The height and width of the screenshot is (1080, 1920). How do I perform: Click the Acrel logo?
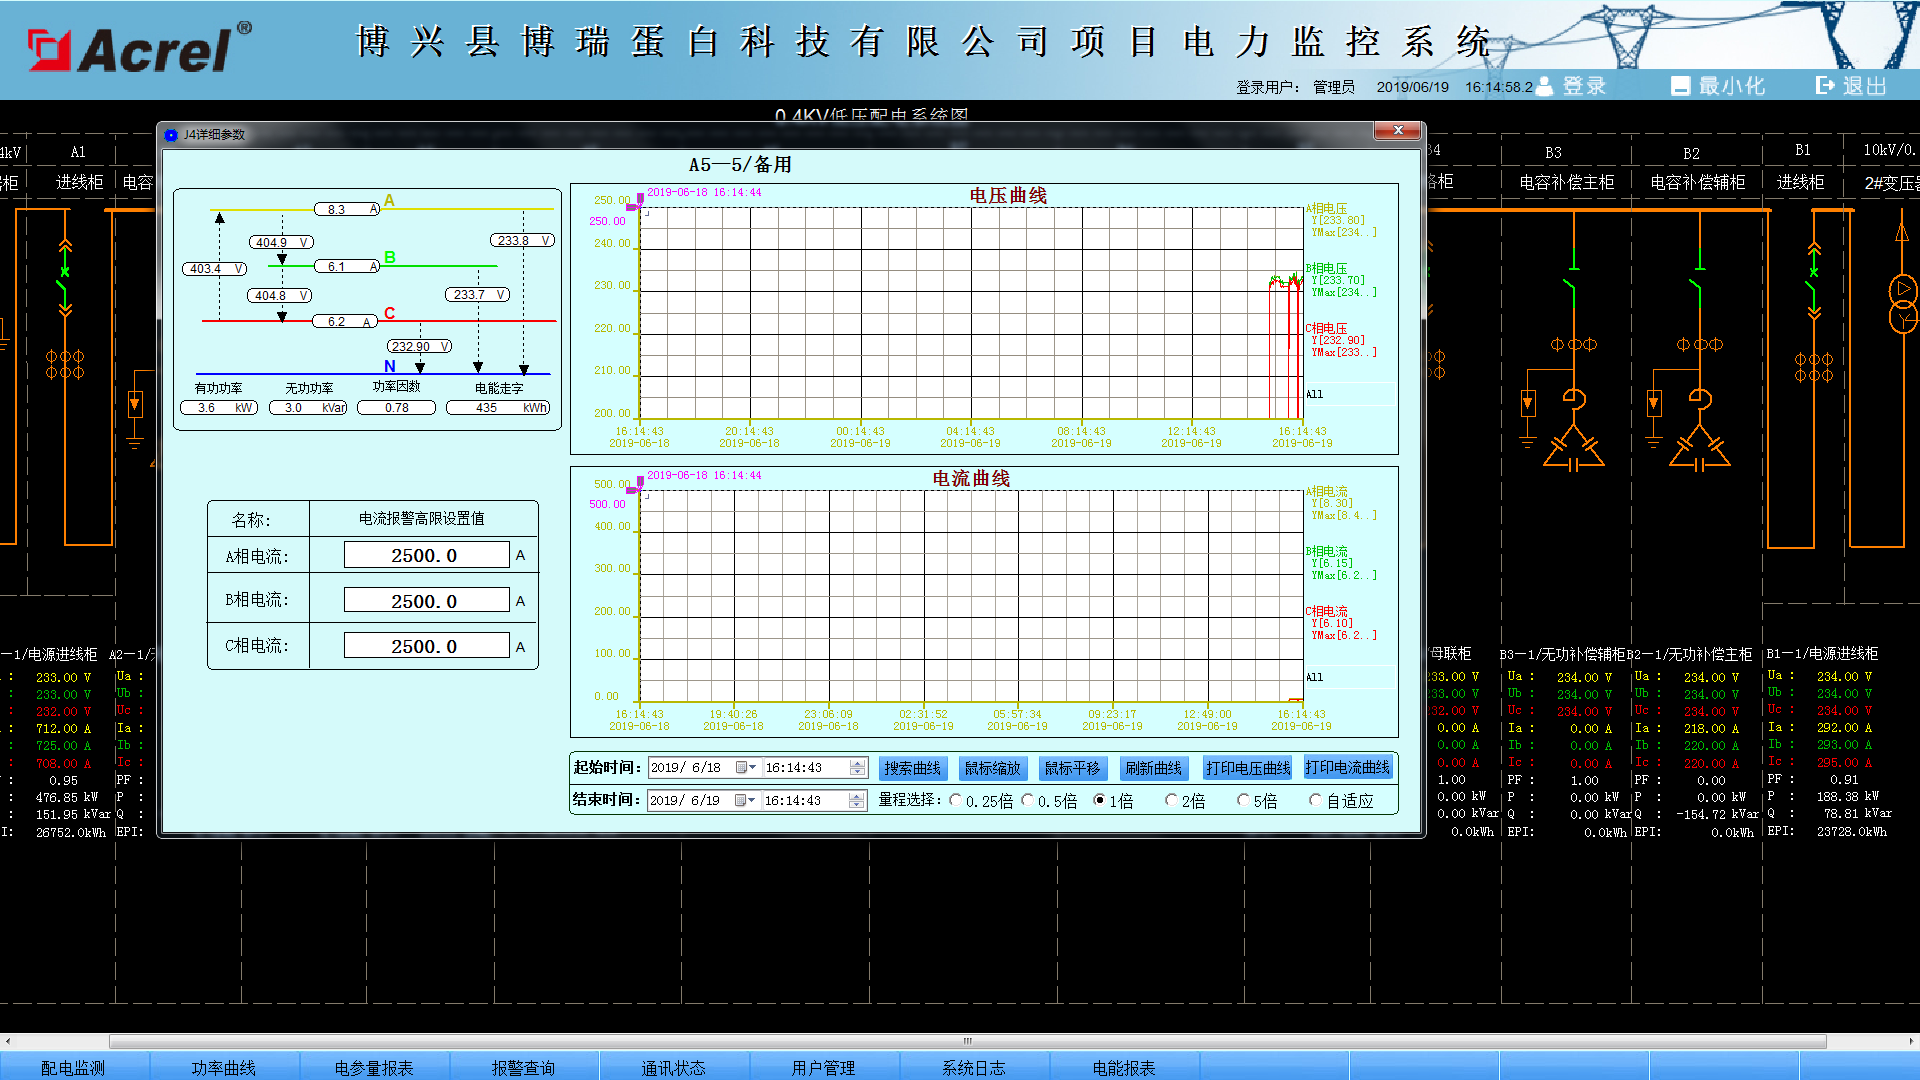coord(140,47)
